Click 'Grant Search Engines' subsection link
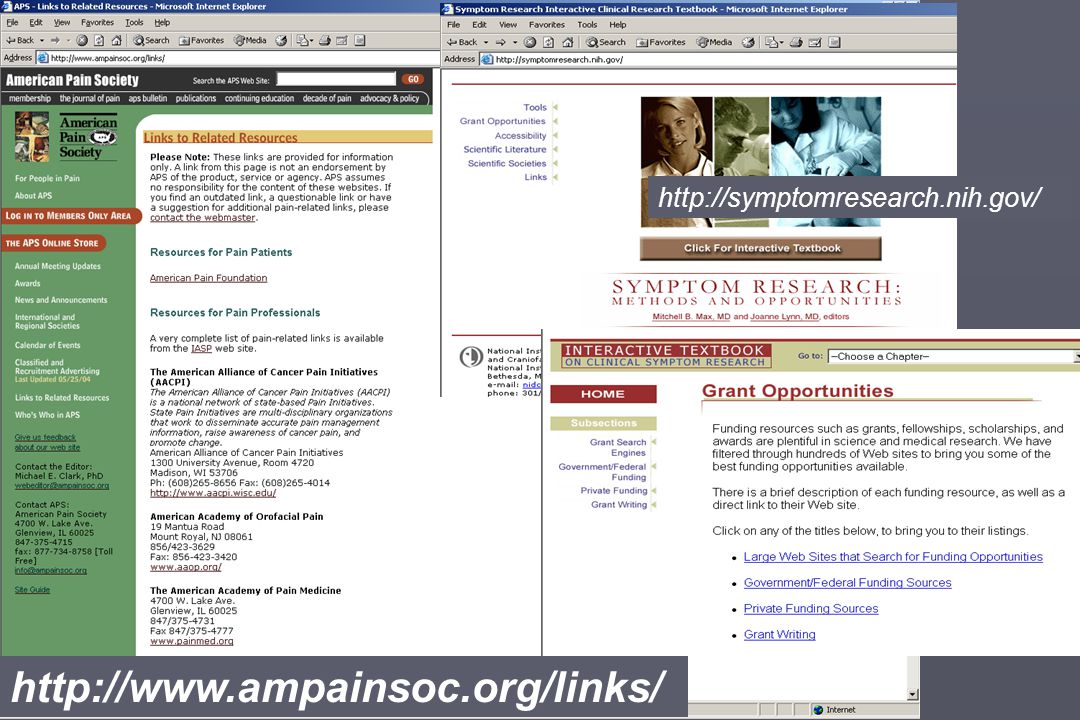The image size is (1080, 720). [618, 447]
